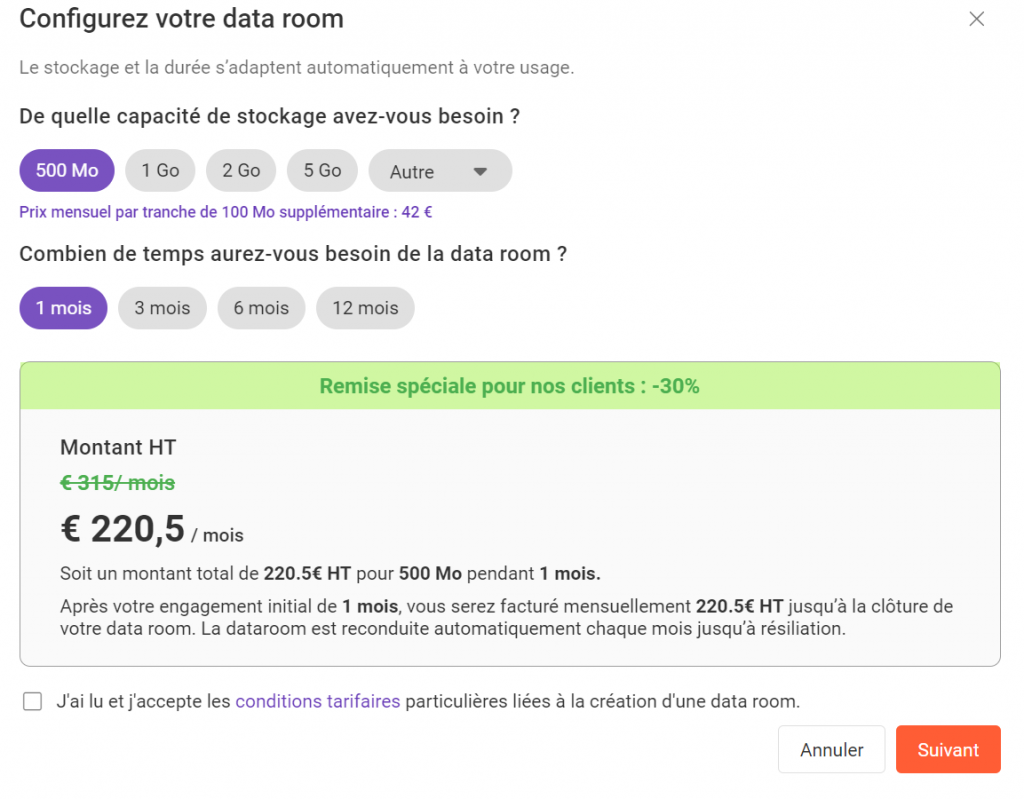Click the green Remise spéciale banner

tap(509, 386)
